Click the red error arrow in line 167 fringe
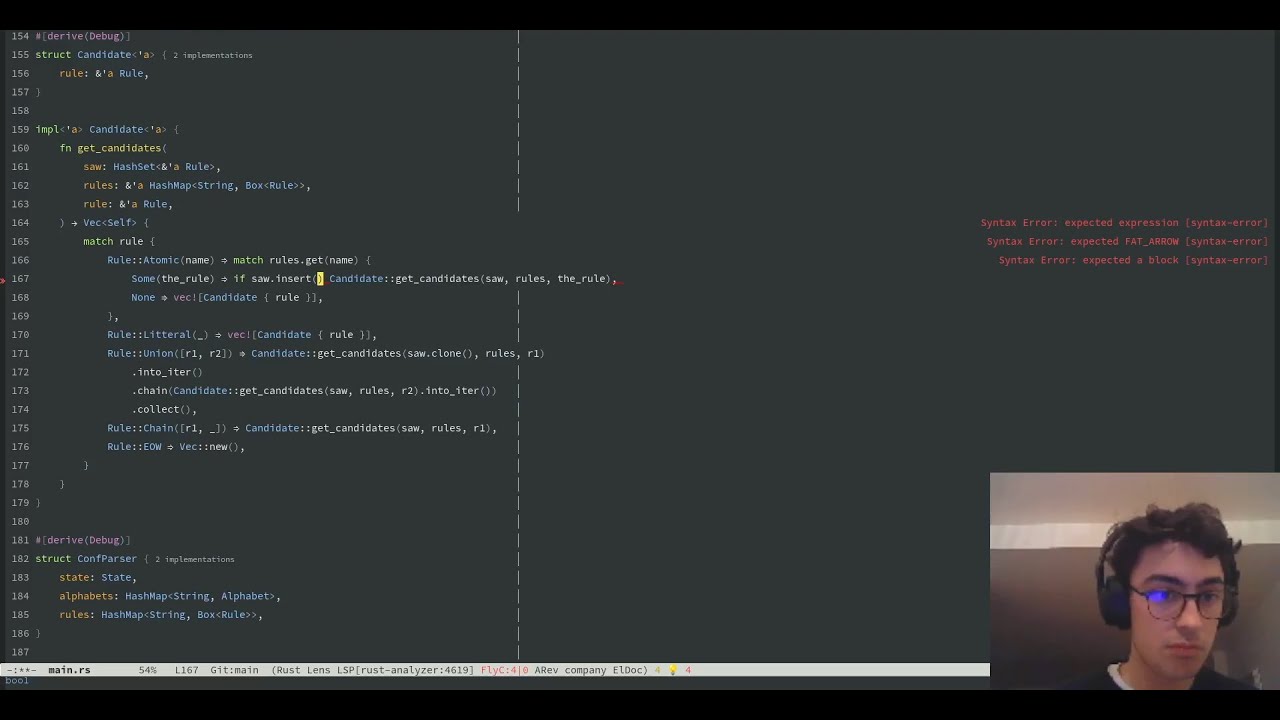Image resolution: width=1280 pixels, height=720 pixels. click(4, 280)
